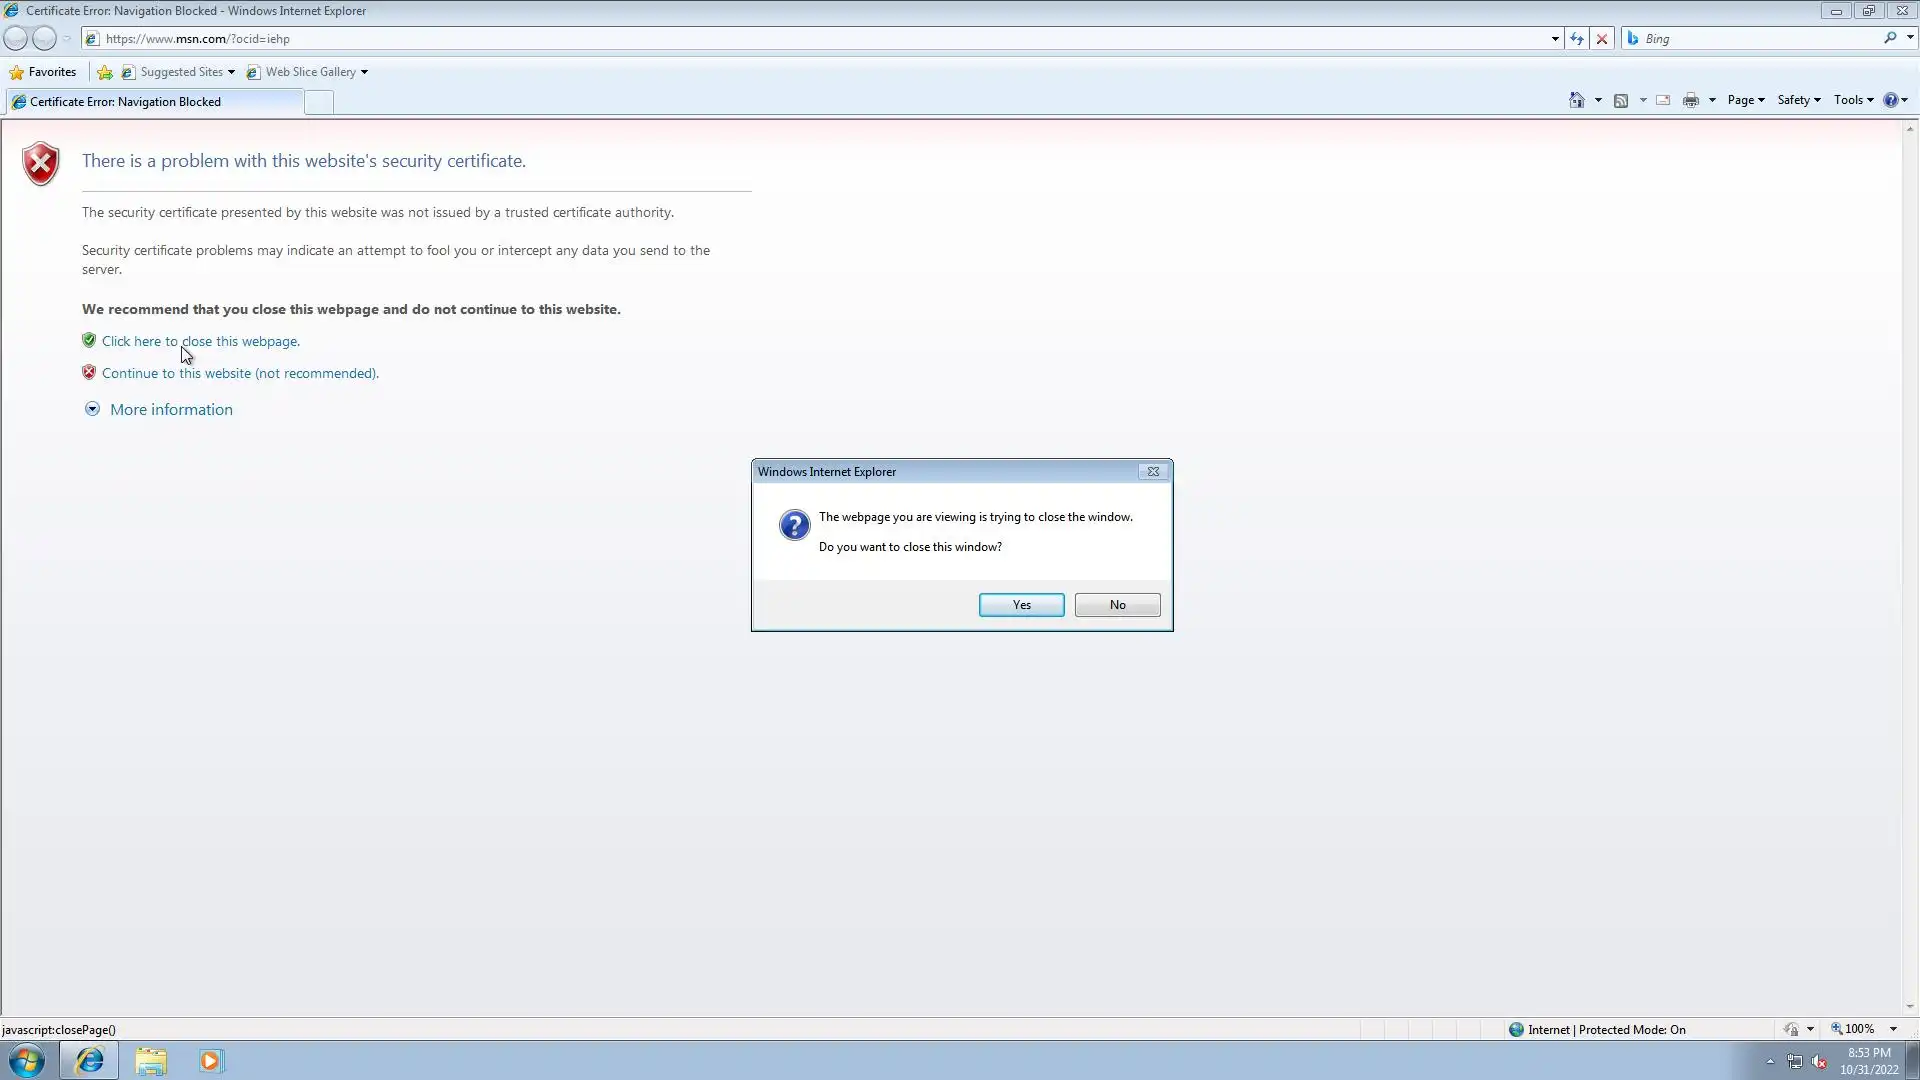This screenshot has height=1080, width=1920.
Task: Click the Bing search magnifier icon
Action: (x=1890, y=38)
